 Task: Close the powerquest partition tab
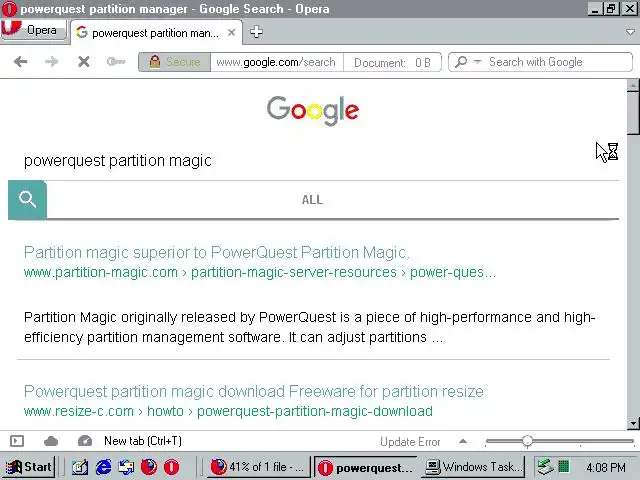[231, 32]
